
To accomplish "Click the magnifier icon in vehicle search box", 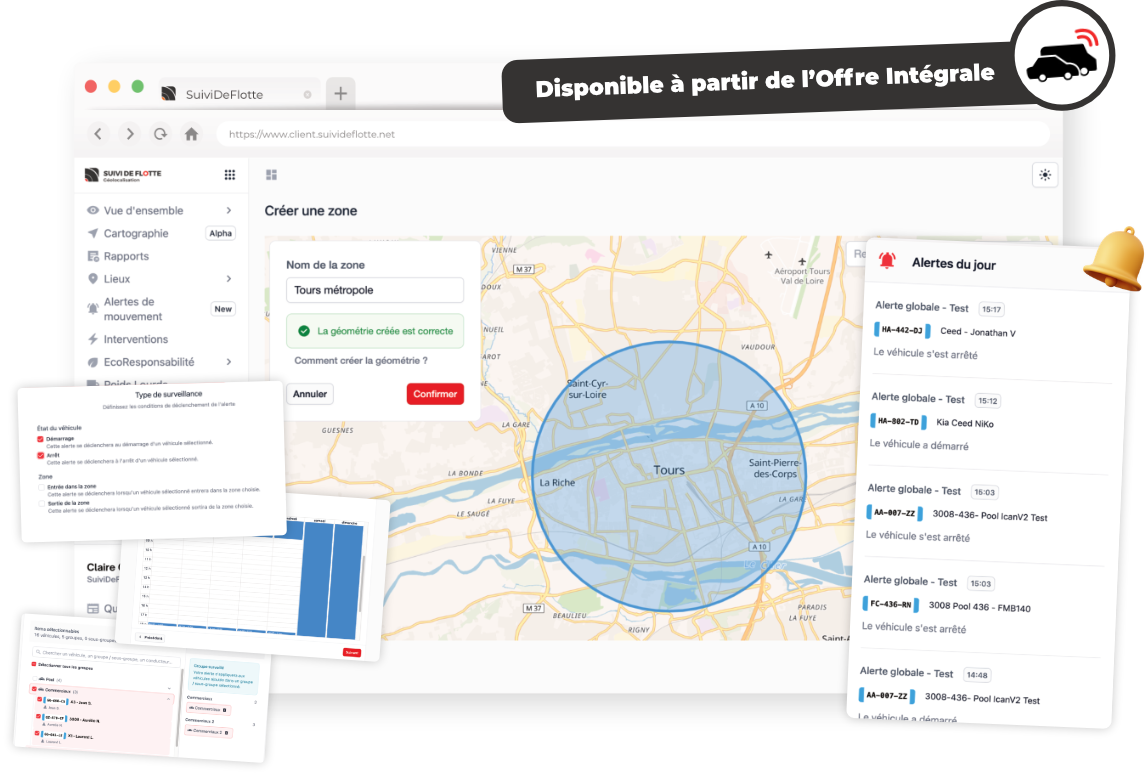I will pyautogui.click(x=38, y=652).
